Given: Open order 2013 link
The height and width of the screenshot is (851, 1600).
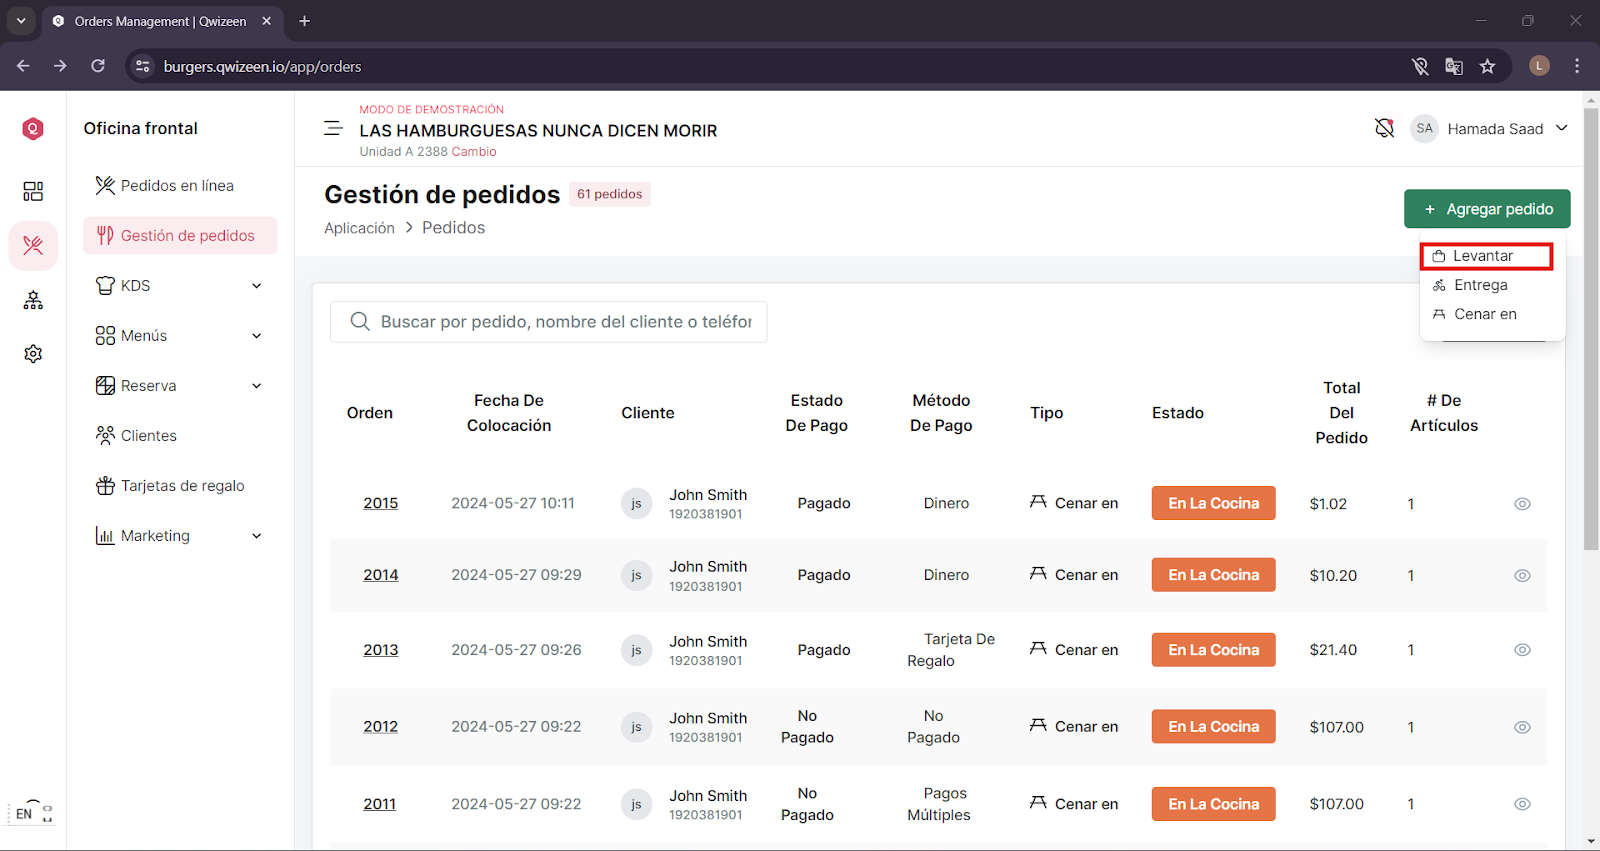Looking at the screenshot, I should (380, 650).
